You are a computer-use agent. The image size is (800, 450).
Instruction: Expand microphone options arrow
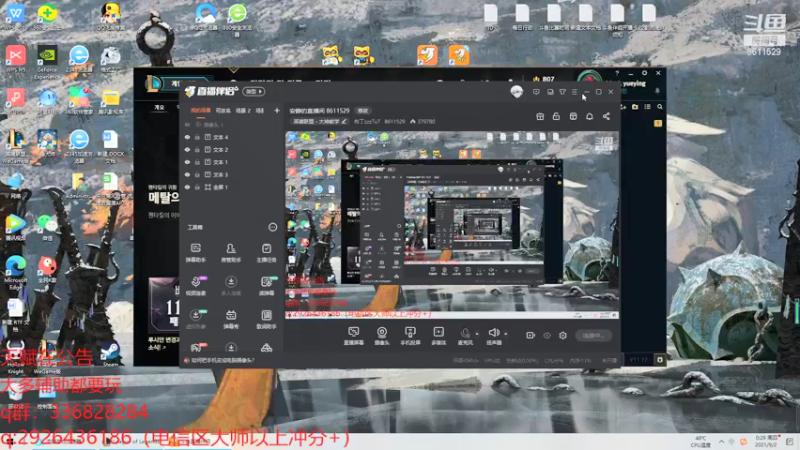coord(477,334)
